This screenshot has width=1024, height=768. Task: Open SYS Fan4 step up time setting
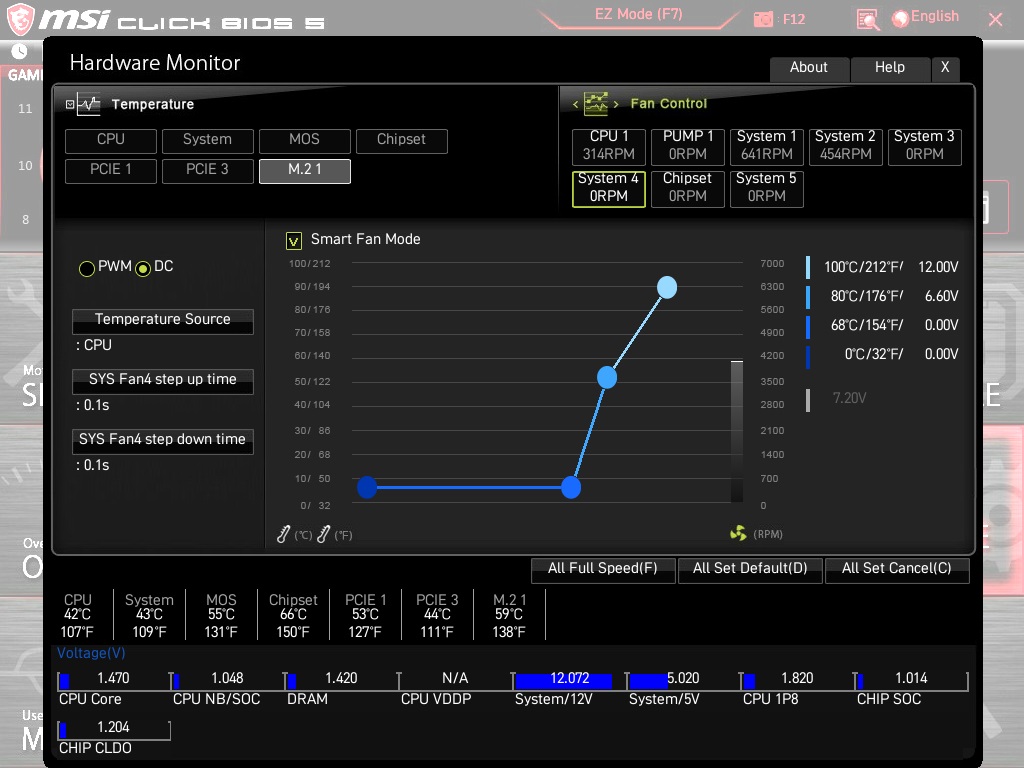pyautogui.click(x=163, y=381)
